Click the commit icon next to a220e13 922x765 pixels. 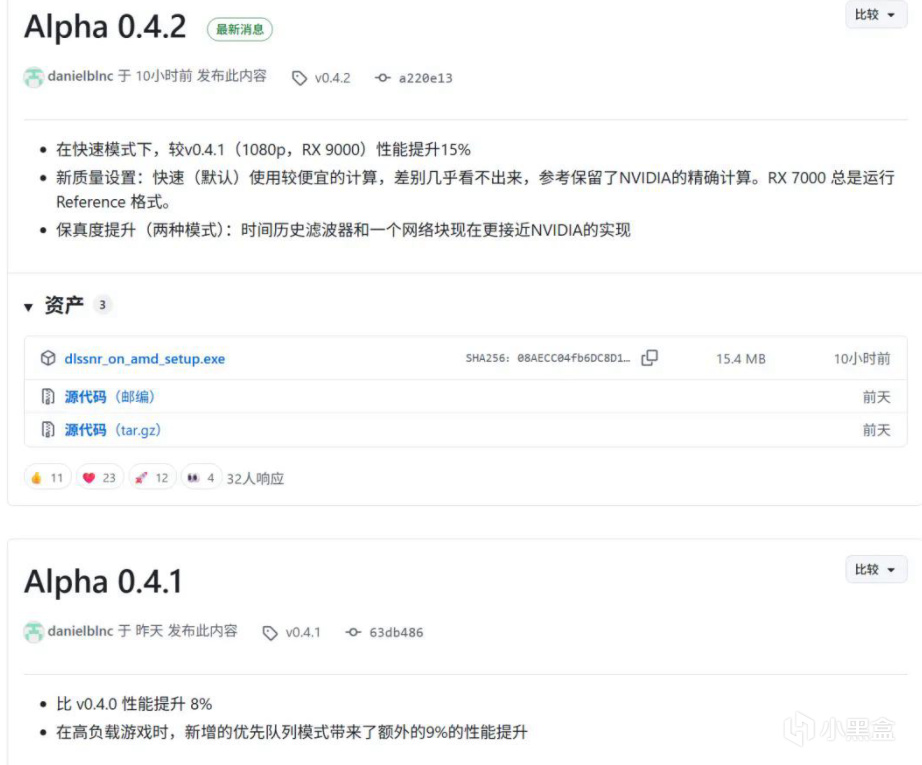[383, 78]
